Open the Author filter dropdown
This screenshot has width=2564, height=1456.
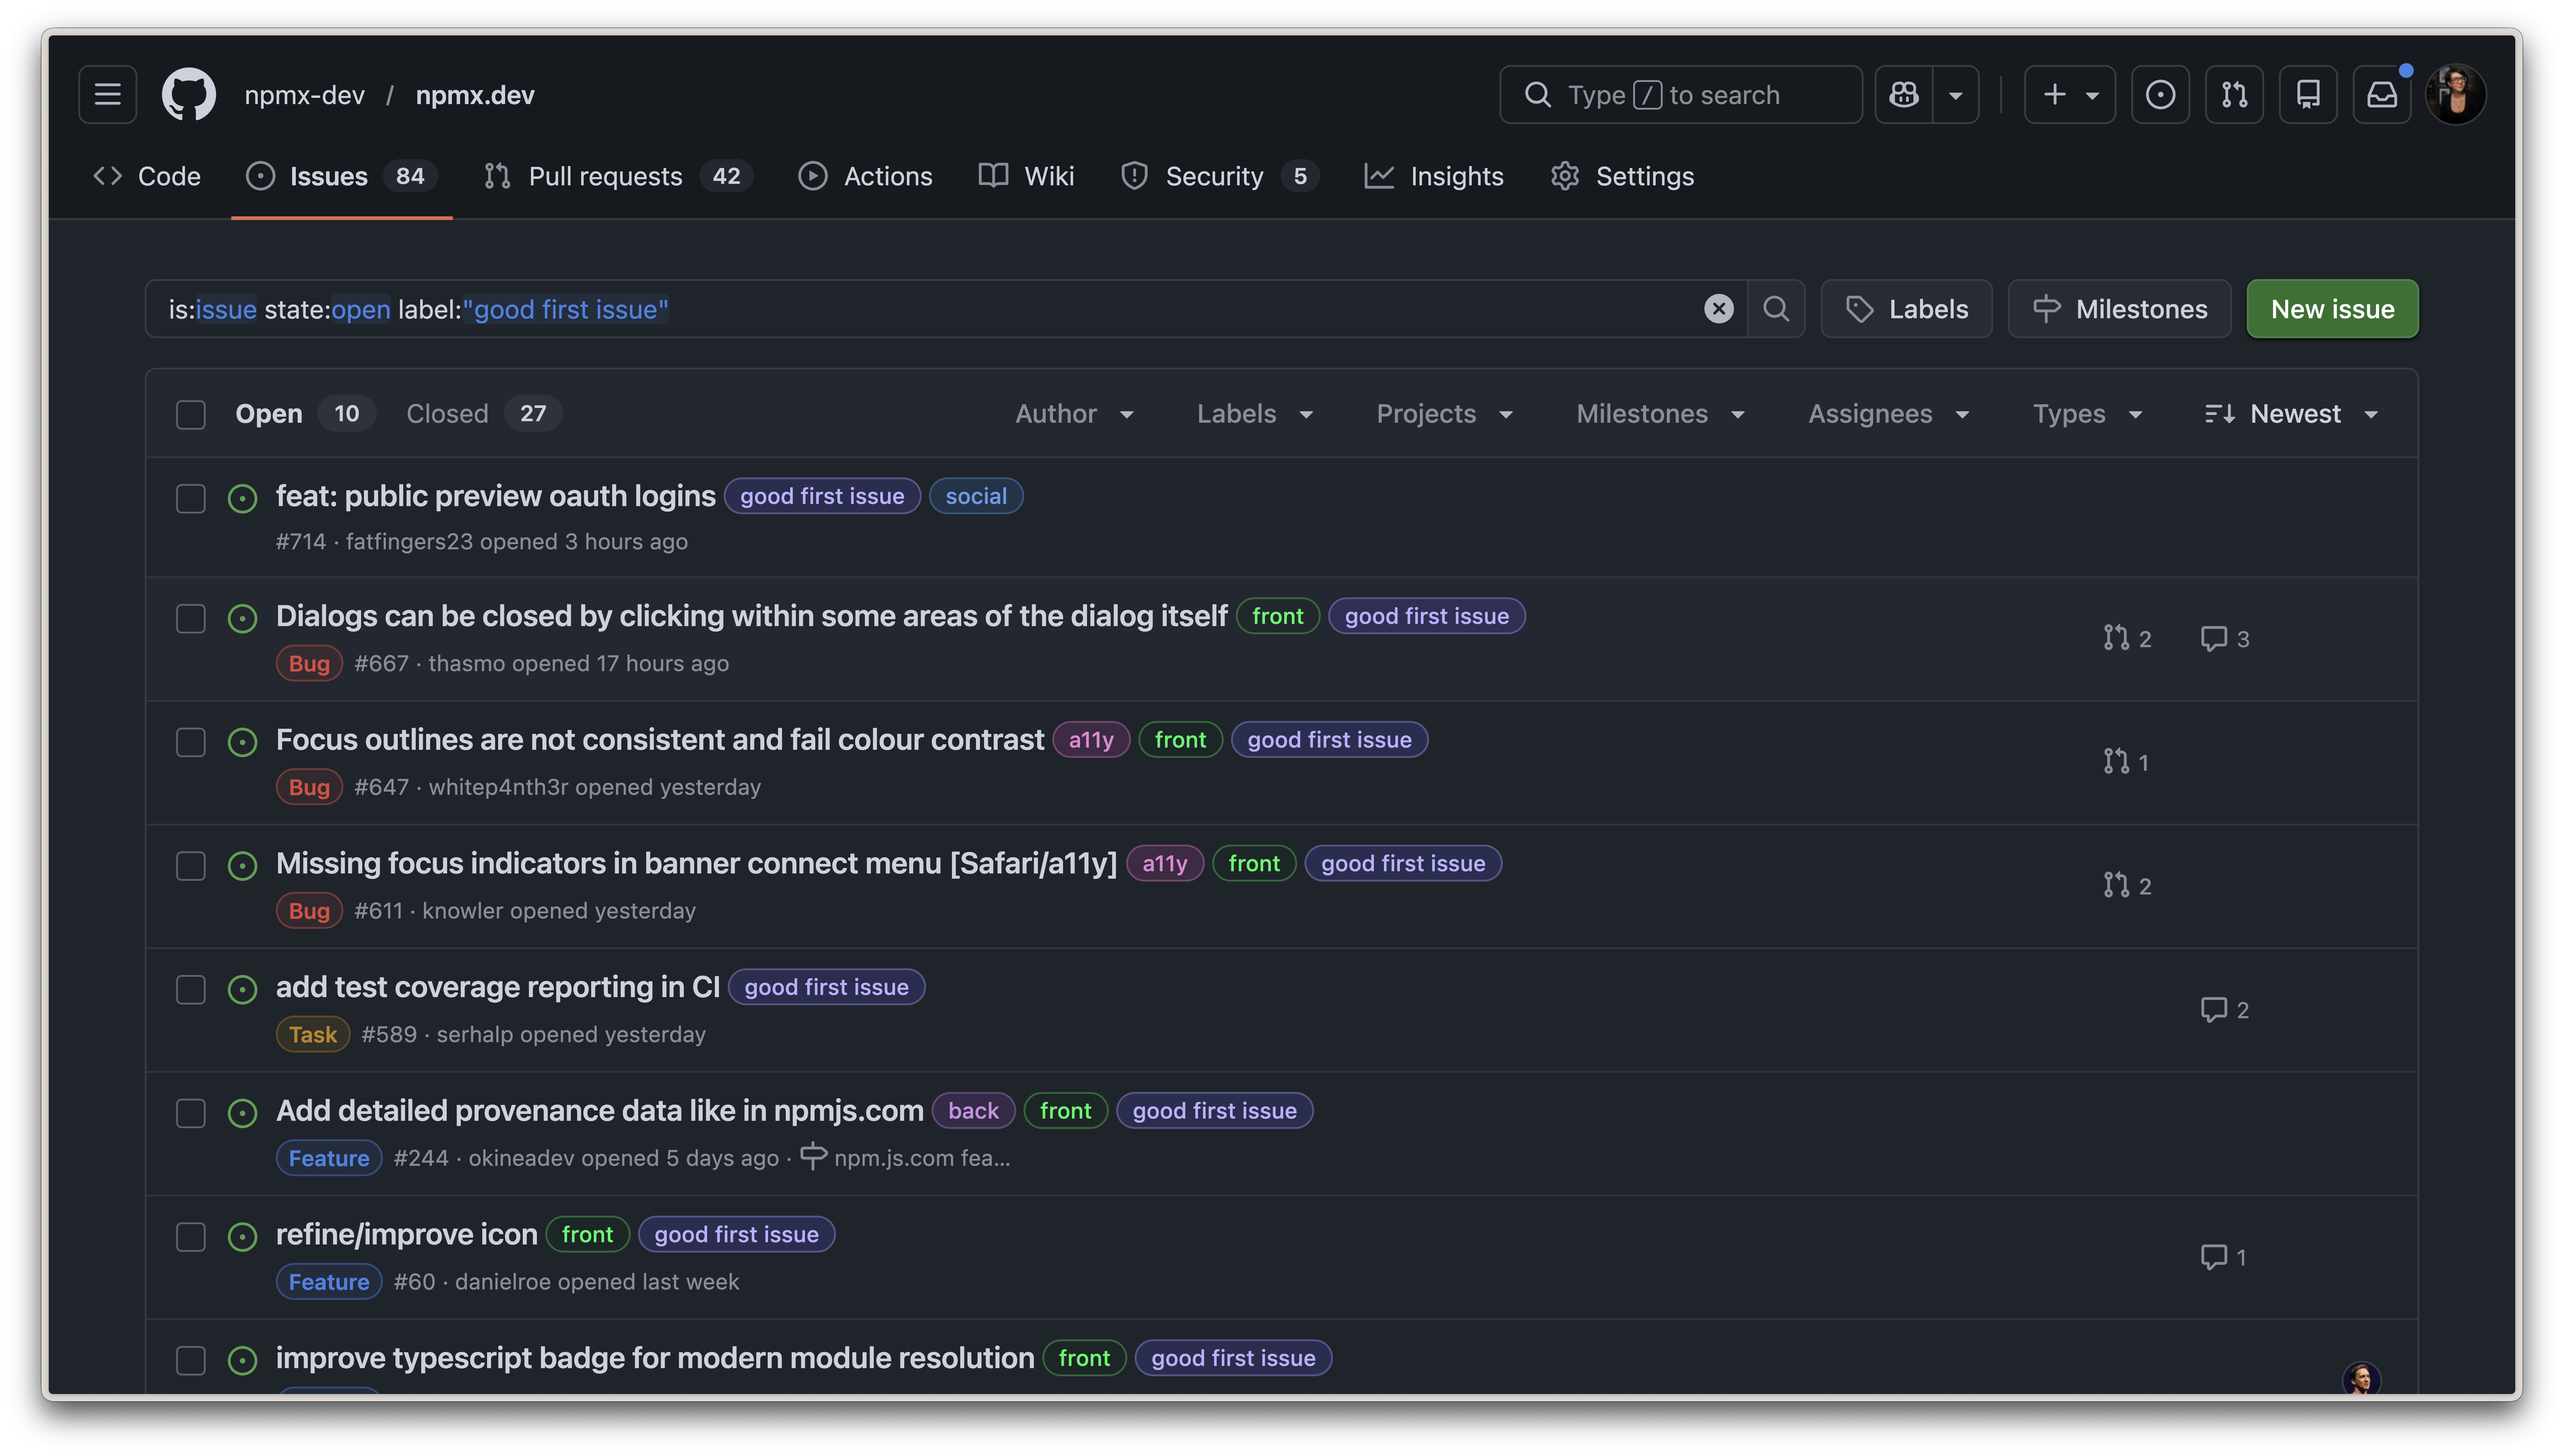tap(1074, 413)
